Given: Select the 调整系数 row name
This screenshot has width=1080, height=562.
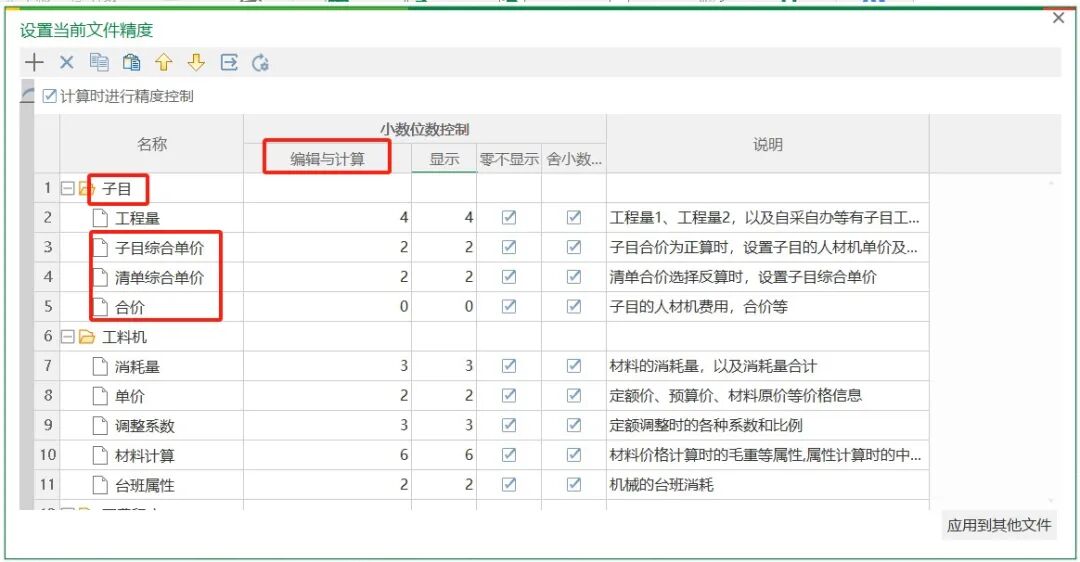Looking at the screenshot, I should (145, 426).
